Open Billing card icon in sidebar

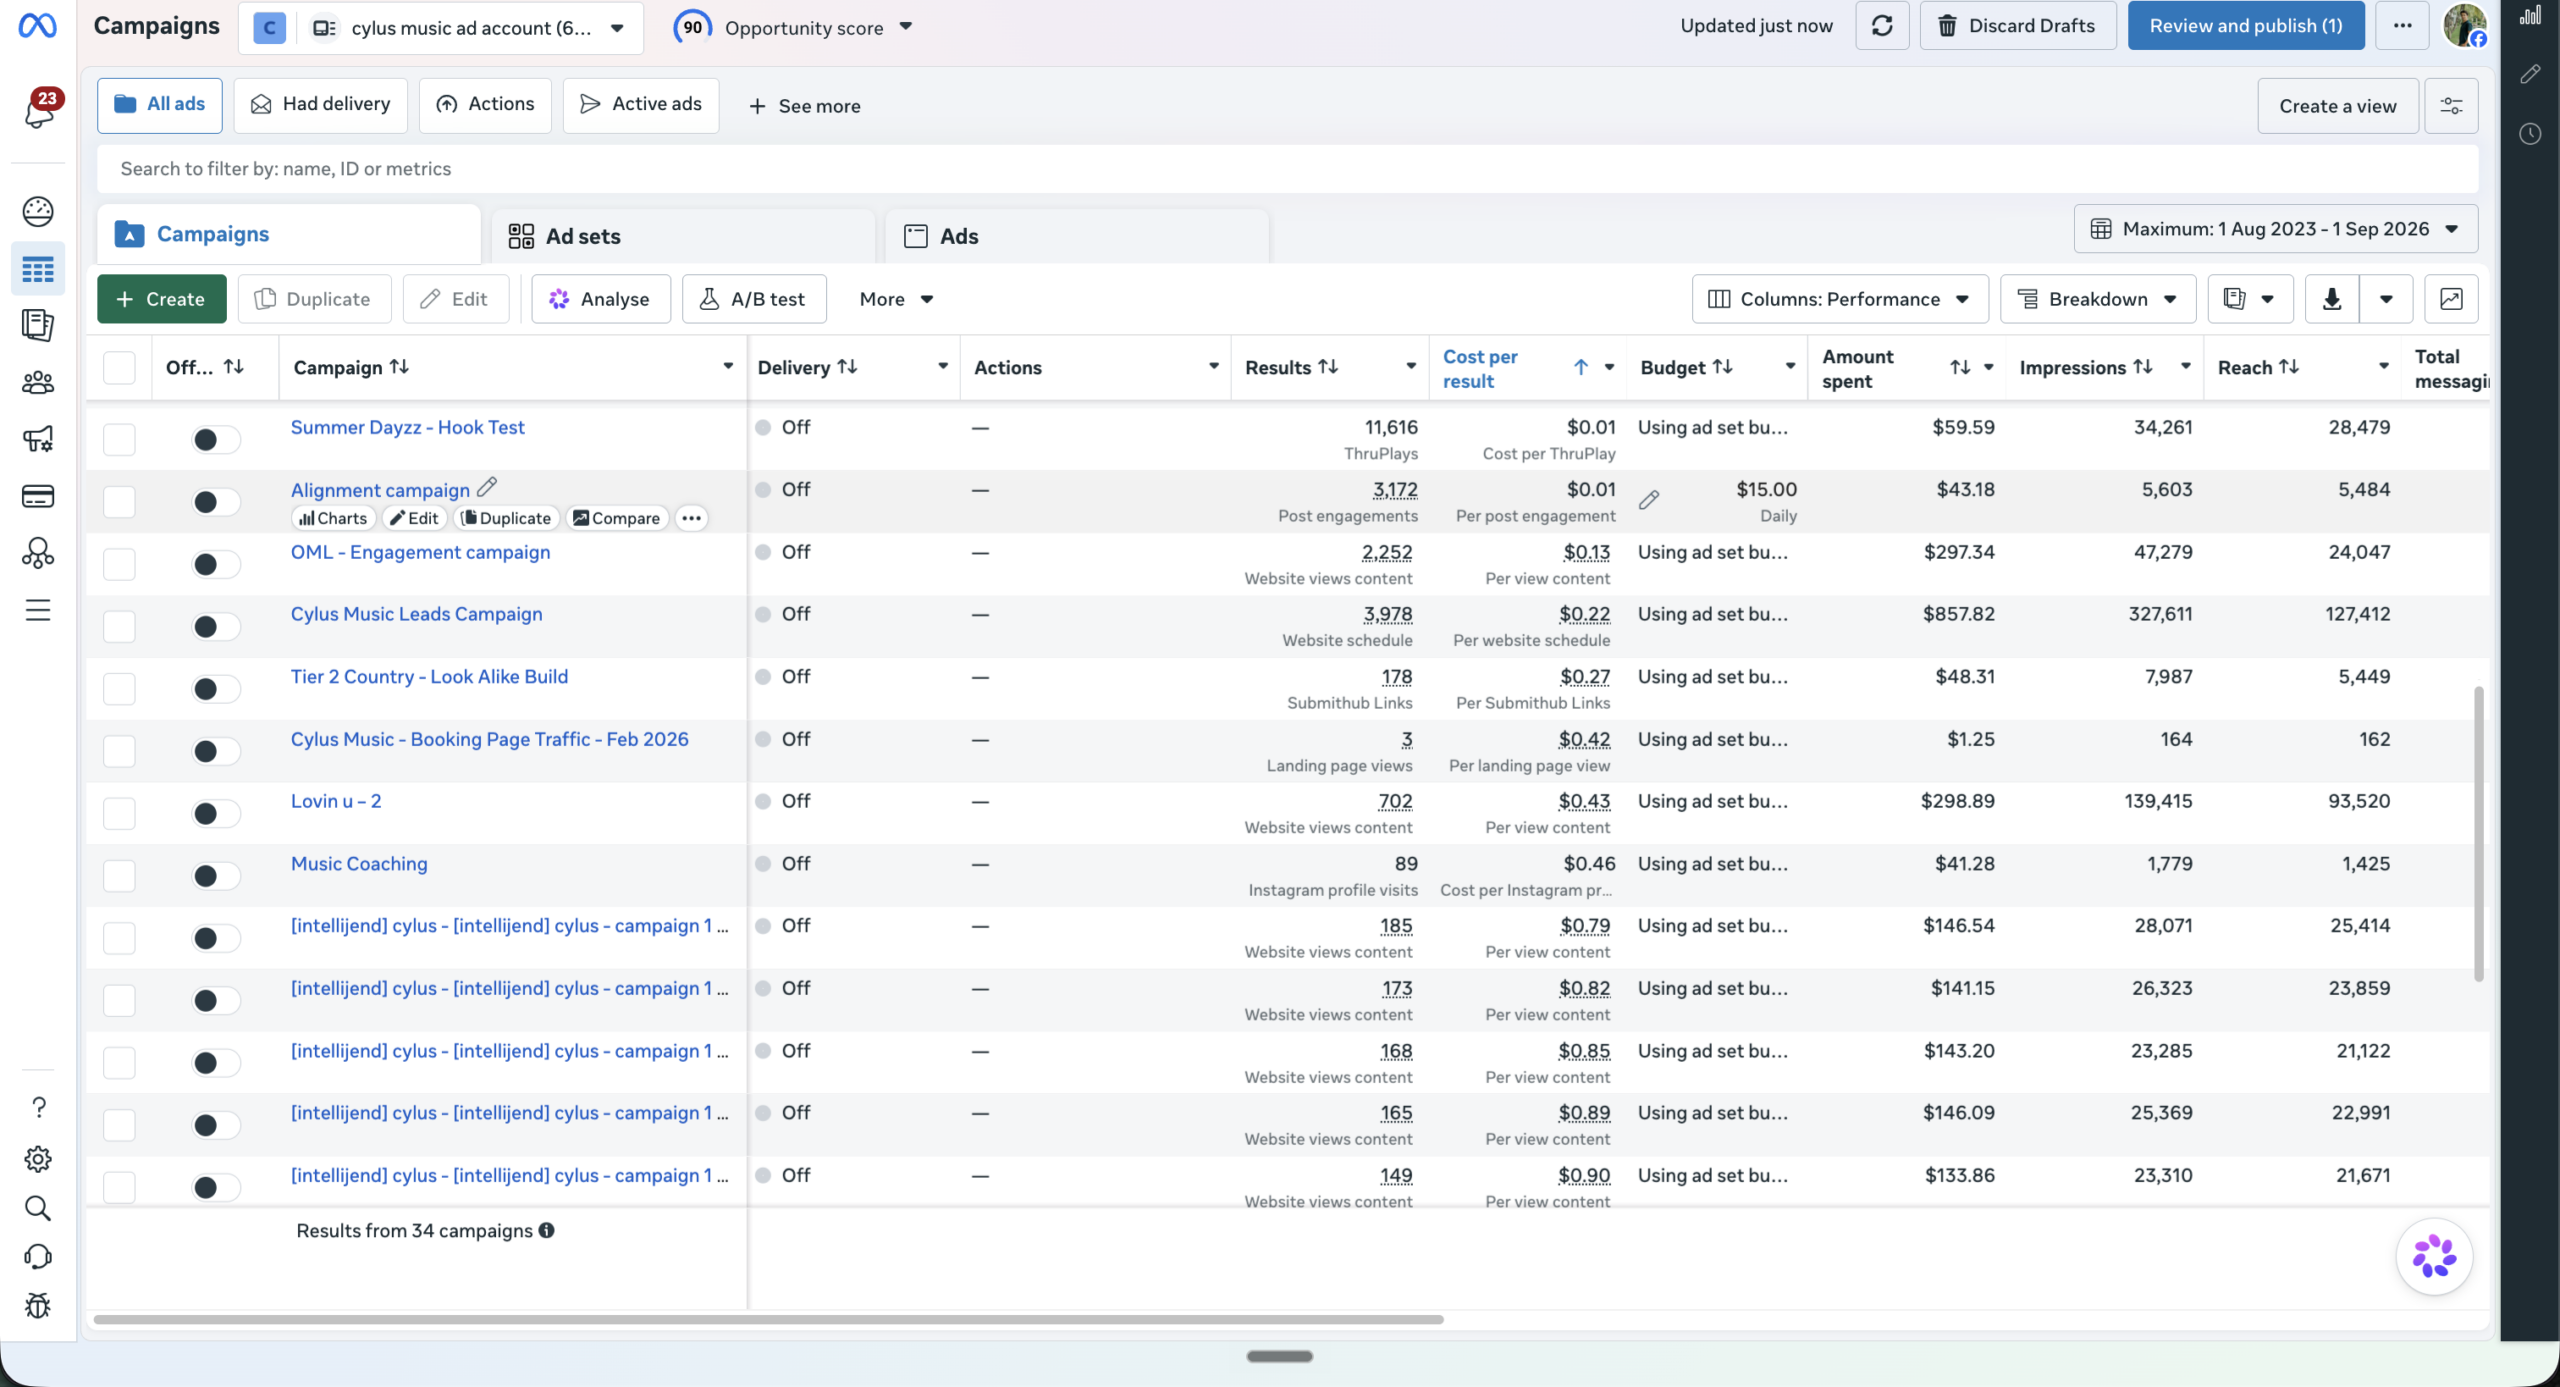tap(38, 496)
